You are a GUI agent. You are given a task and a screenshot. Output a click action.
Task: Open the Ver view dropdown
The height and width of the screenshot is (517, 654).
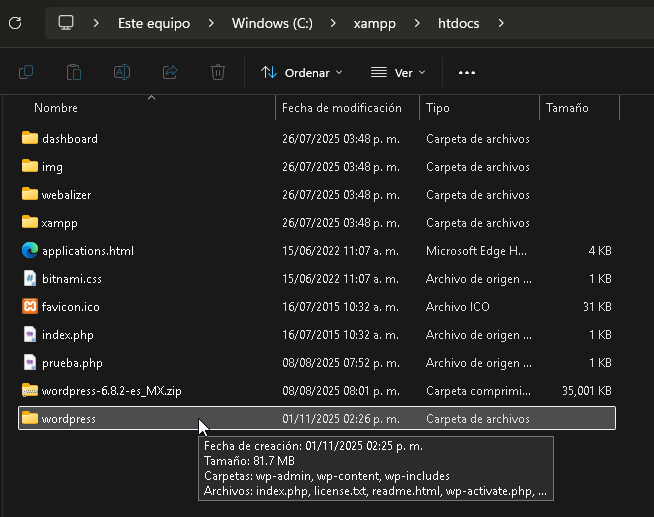click(x=398, y=73)
